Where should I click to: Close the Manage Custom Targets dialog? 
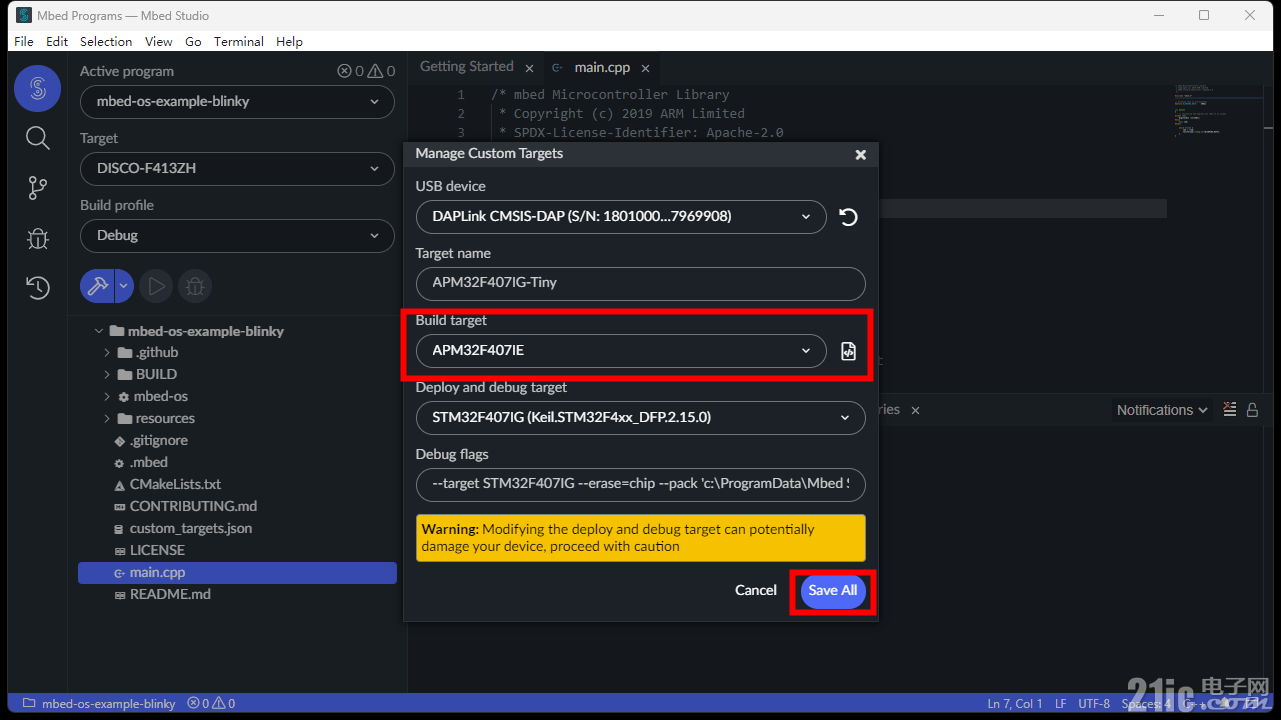click(860, 155)
